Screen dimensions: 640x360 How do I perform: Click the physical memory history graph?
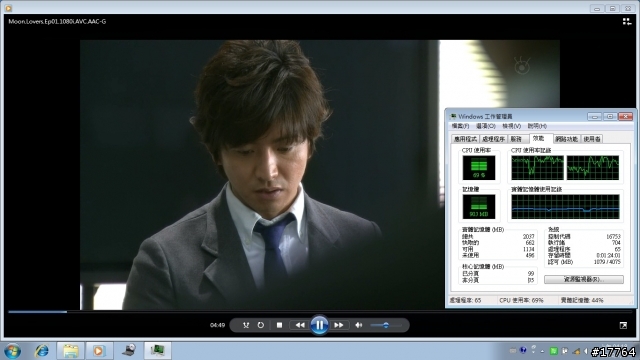pyautogui.click(x=565, y=207)
